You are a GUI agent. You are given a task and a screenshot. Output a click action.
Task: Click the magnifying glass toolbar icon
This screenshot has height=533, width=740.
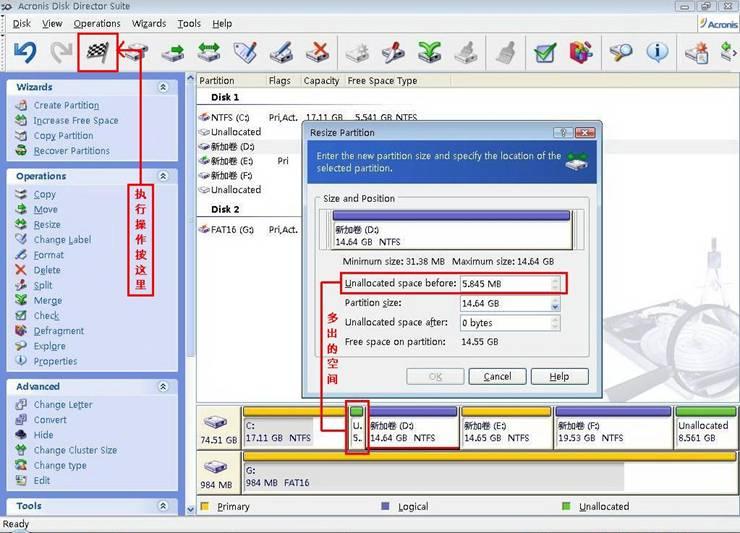tap(621, 52)
